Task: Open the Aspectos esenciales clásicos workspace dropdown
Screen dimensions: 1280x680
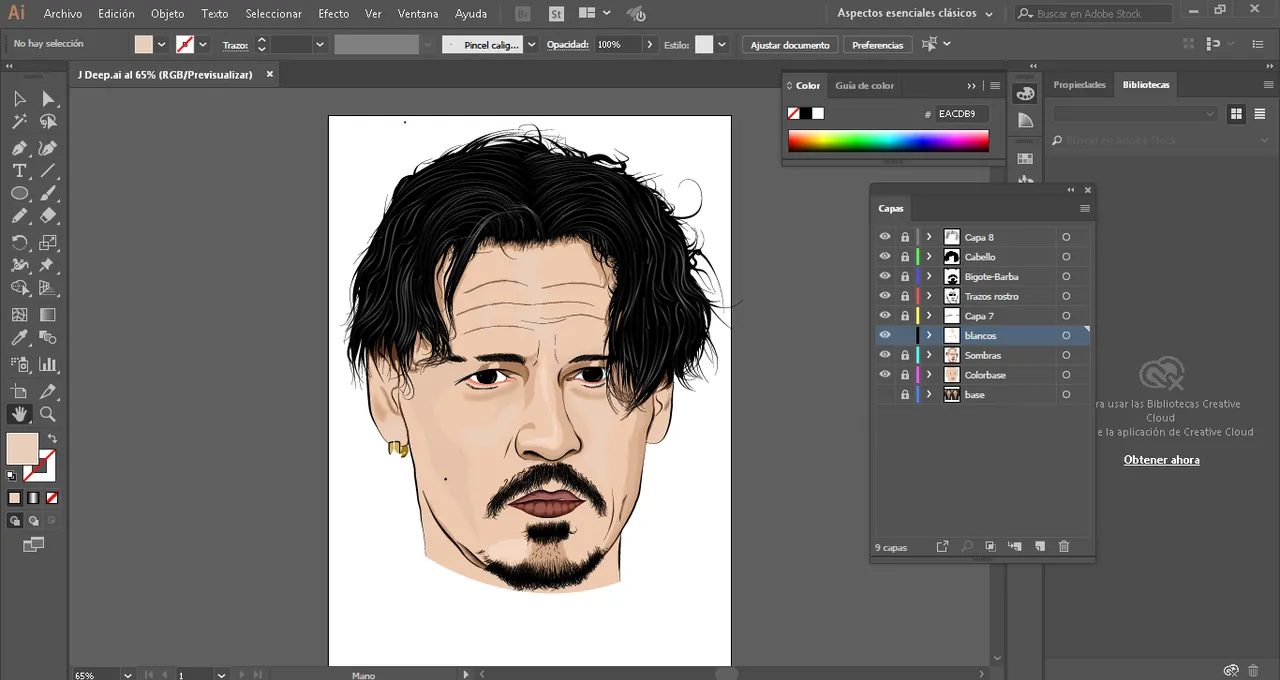Action: pos(915,14)
